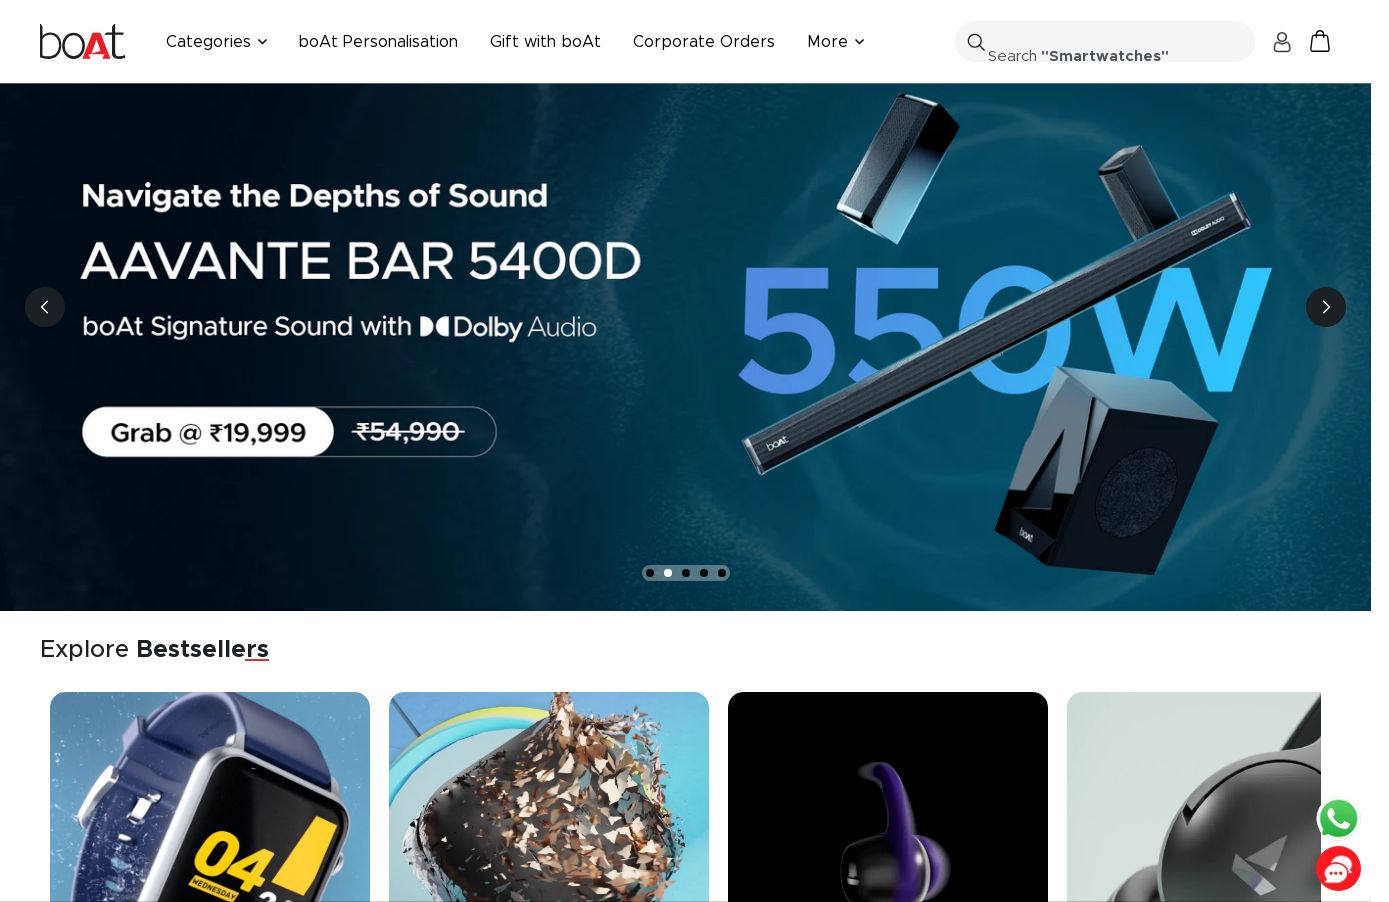This screenshot has width=1389, height=902.
Task: Select the third carousel dot
Action: (x=686, y=573)
